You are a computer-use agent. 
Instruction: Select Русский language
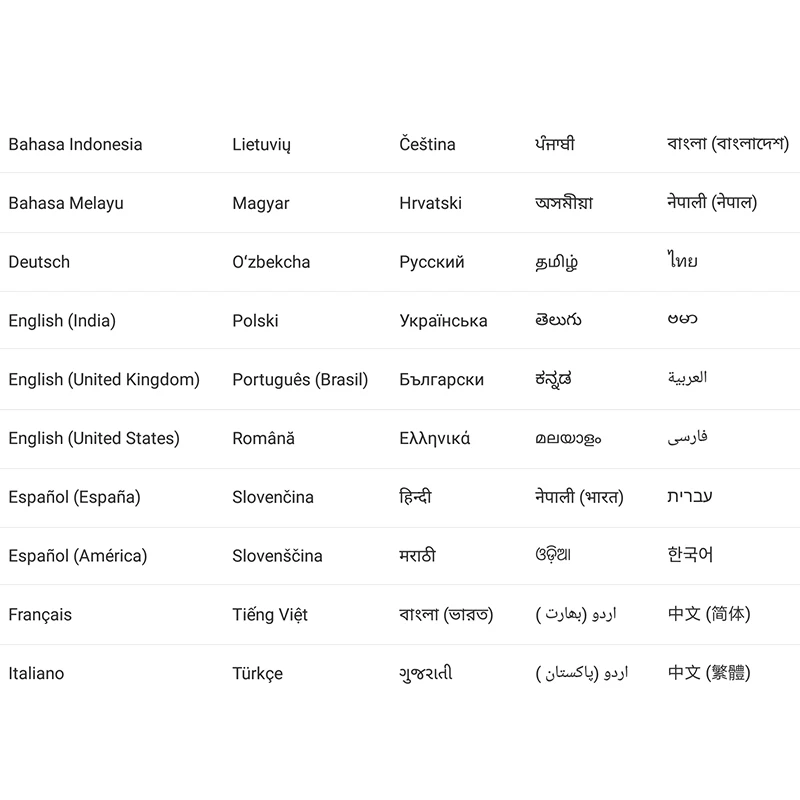[432, 262]
